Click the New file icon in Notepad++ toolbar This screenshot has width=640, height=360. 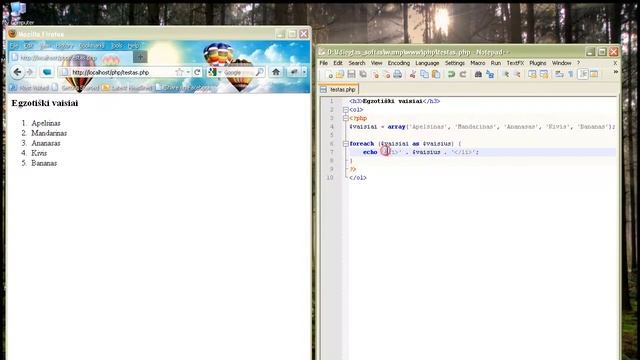329,74
